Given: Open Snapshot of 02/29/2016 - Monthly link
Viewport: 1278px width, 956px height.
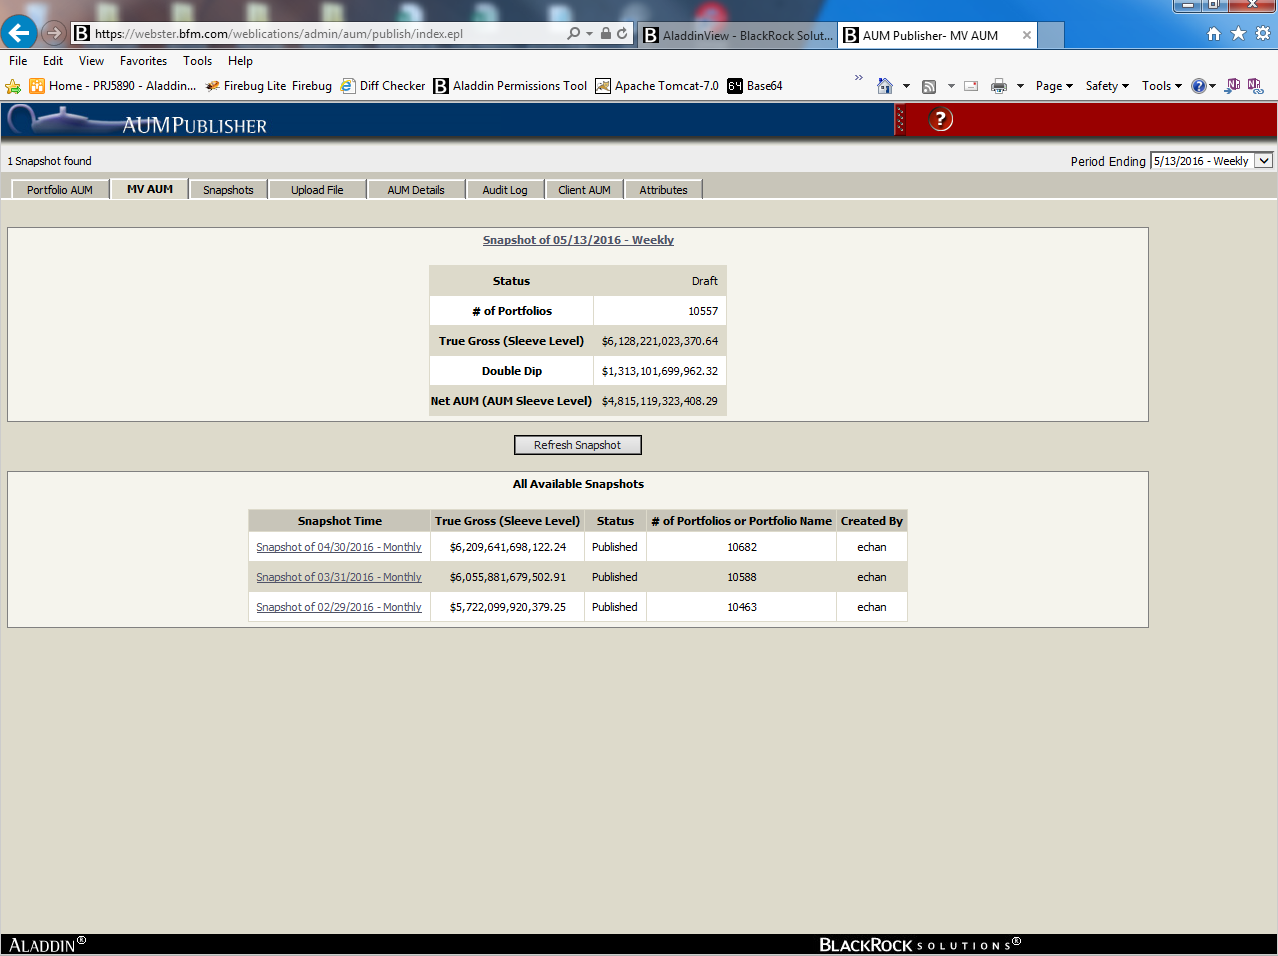Looking at the screenshot, I should pyautogui.click(x=339, y=607).
